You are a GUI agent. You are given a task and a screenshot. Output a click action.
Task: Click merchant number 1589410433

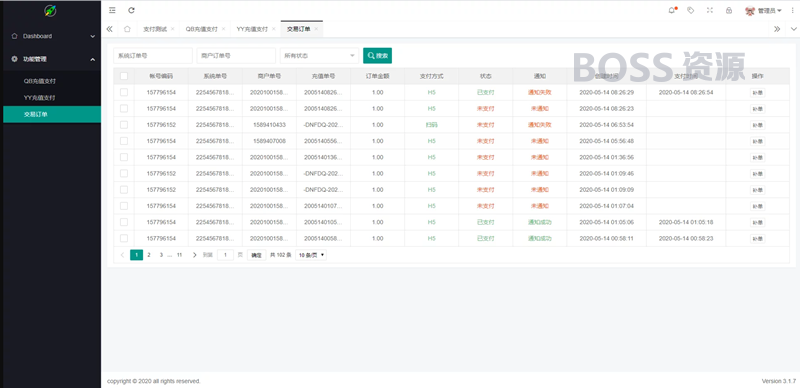pos(269,125)
